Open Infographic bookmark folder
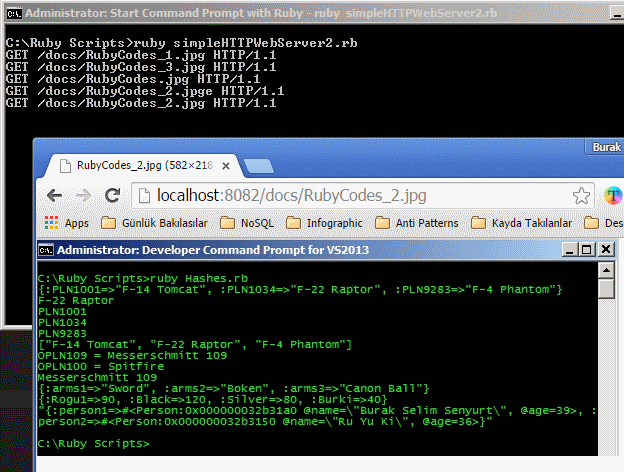 324,223
